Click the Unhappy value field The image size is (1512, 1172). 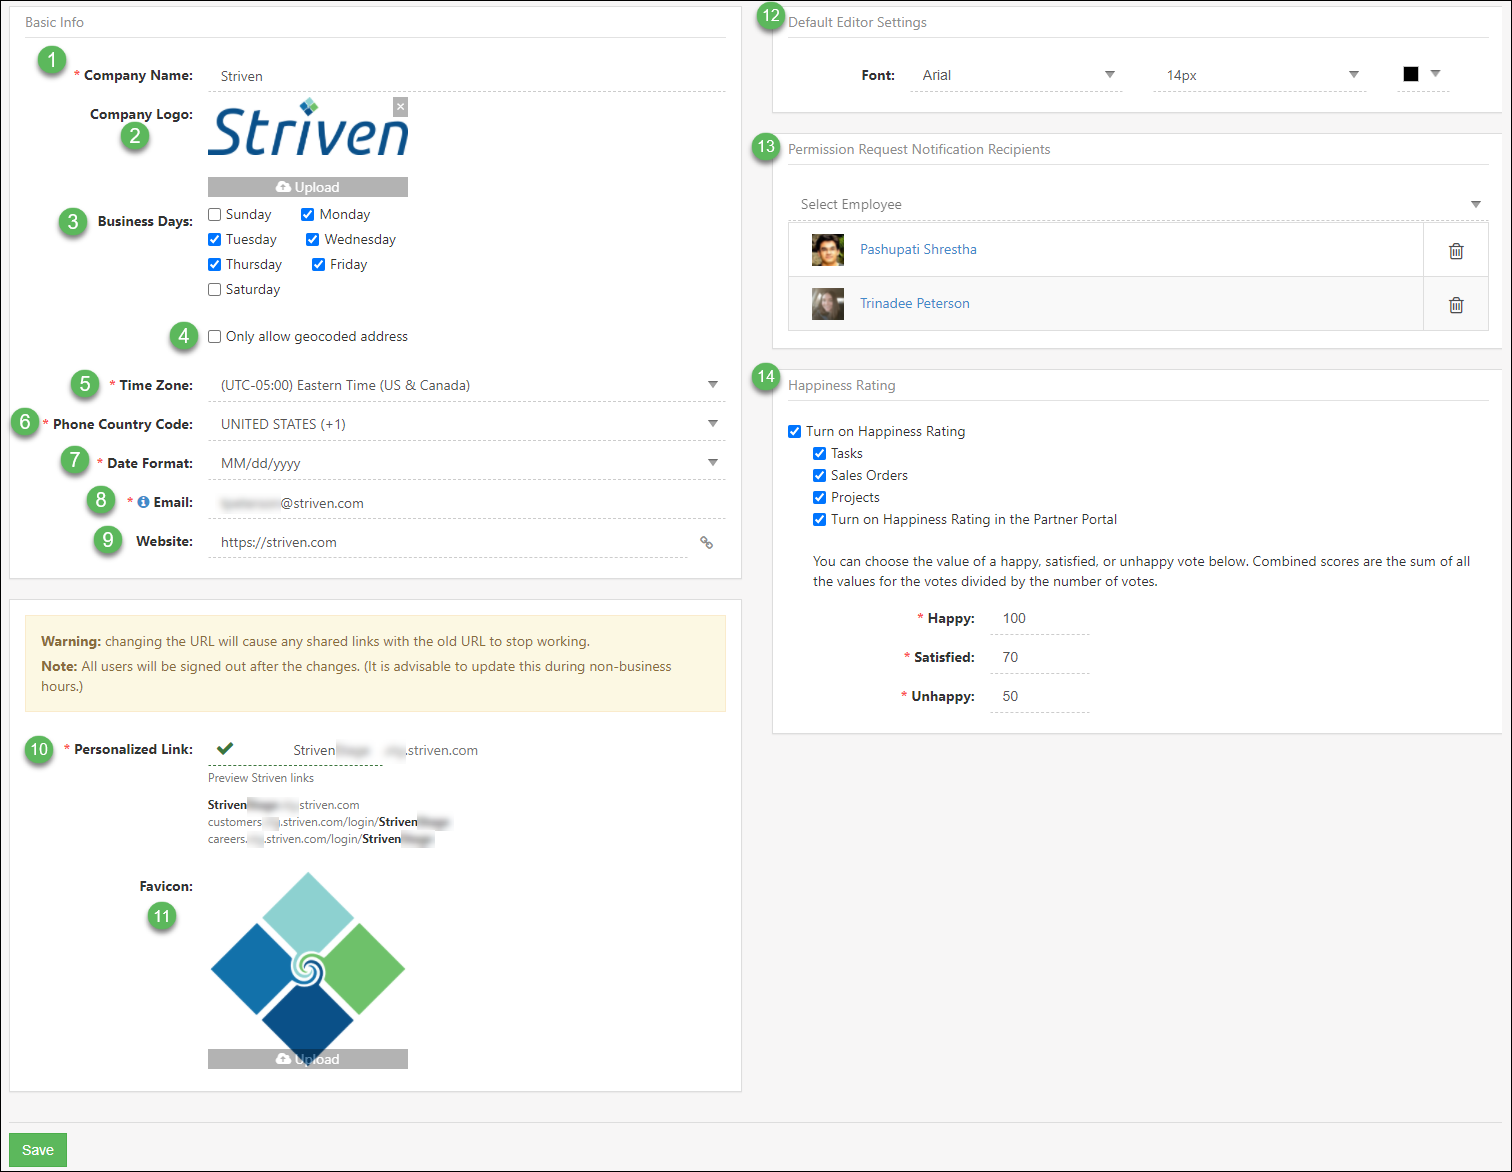click(1040, 696)
